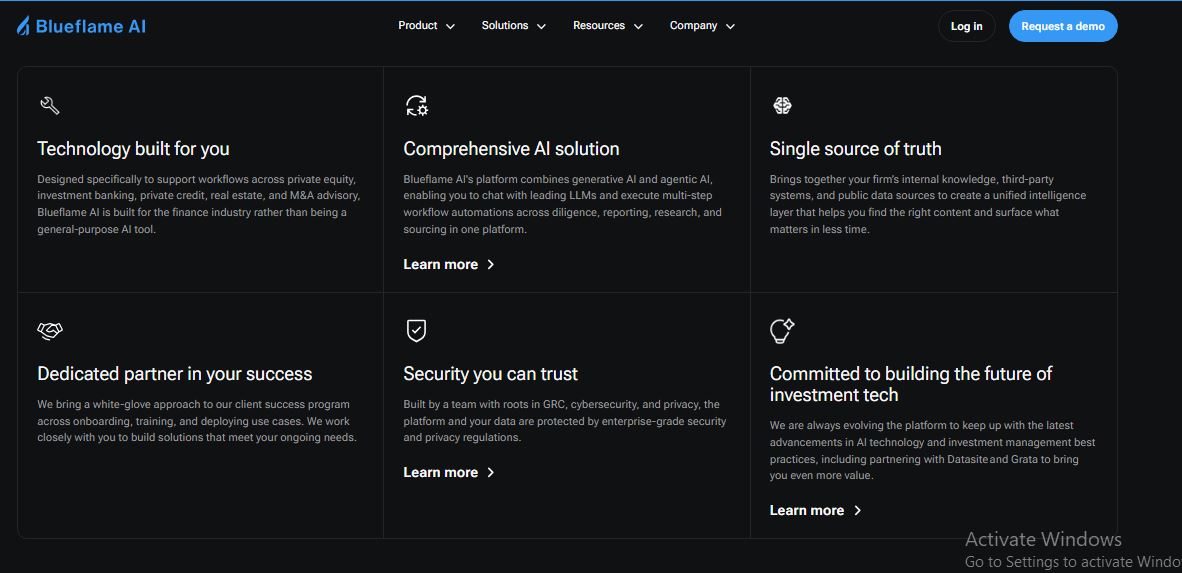Click the Dedicated partner in your success heading

(x=175, y=374)
